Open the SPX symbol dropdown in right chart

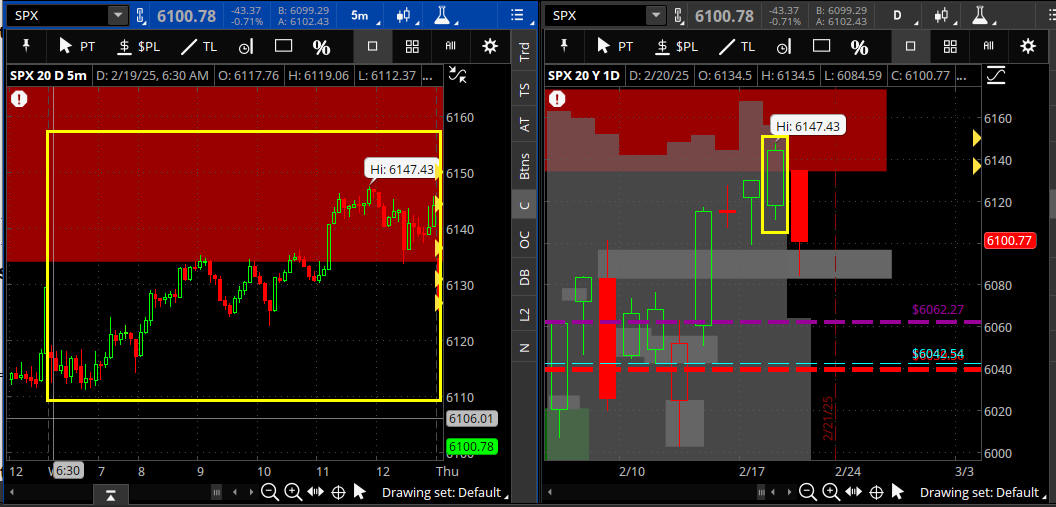(656, 15)
